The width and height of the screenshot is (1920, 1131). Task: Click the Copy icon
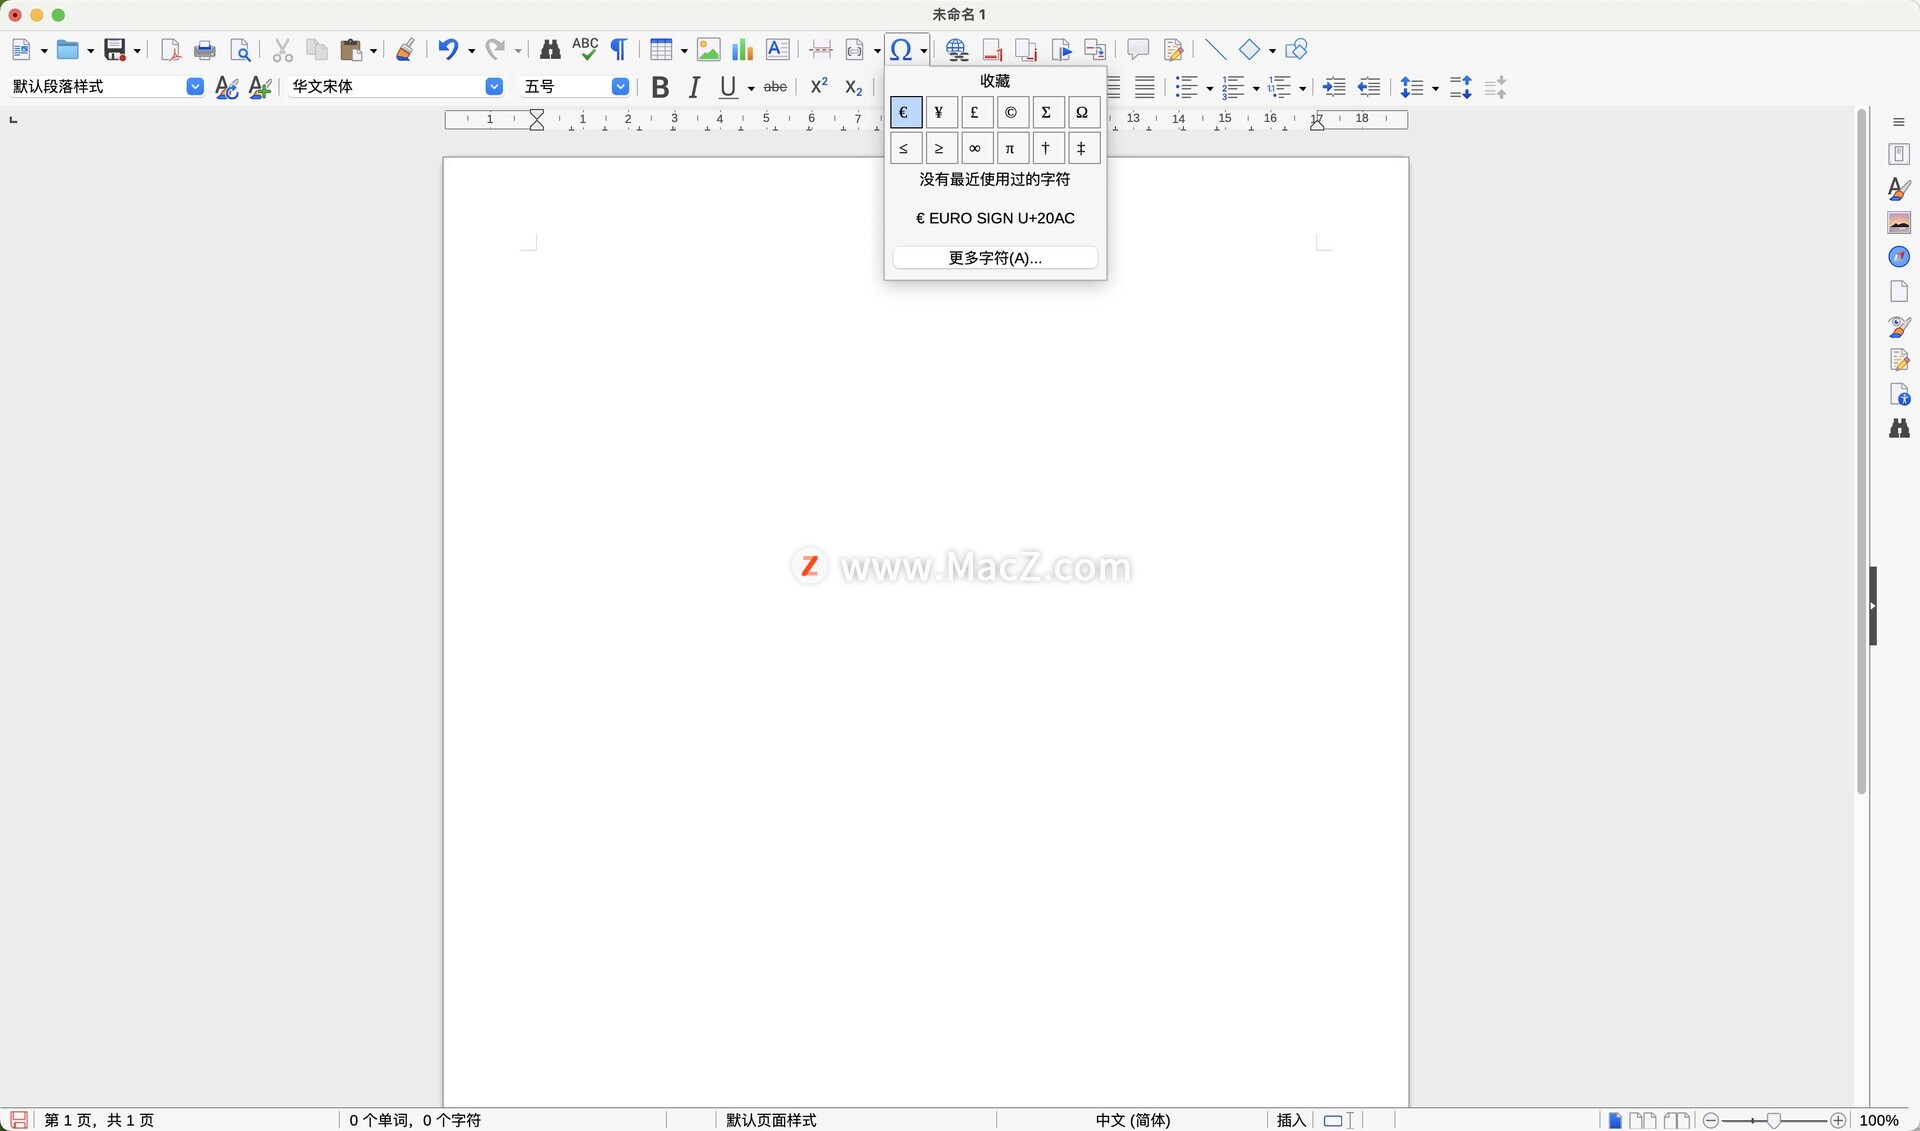pyautogui.click(x=317, y=50)
